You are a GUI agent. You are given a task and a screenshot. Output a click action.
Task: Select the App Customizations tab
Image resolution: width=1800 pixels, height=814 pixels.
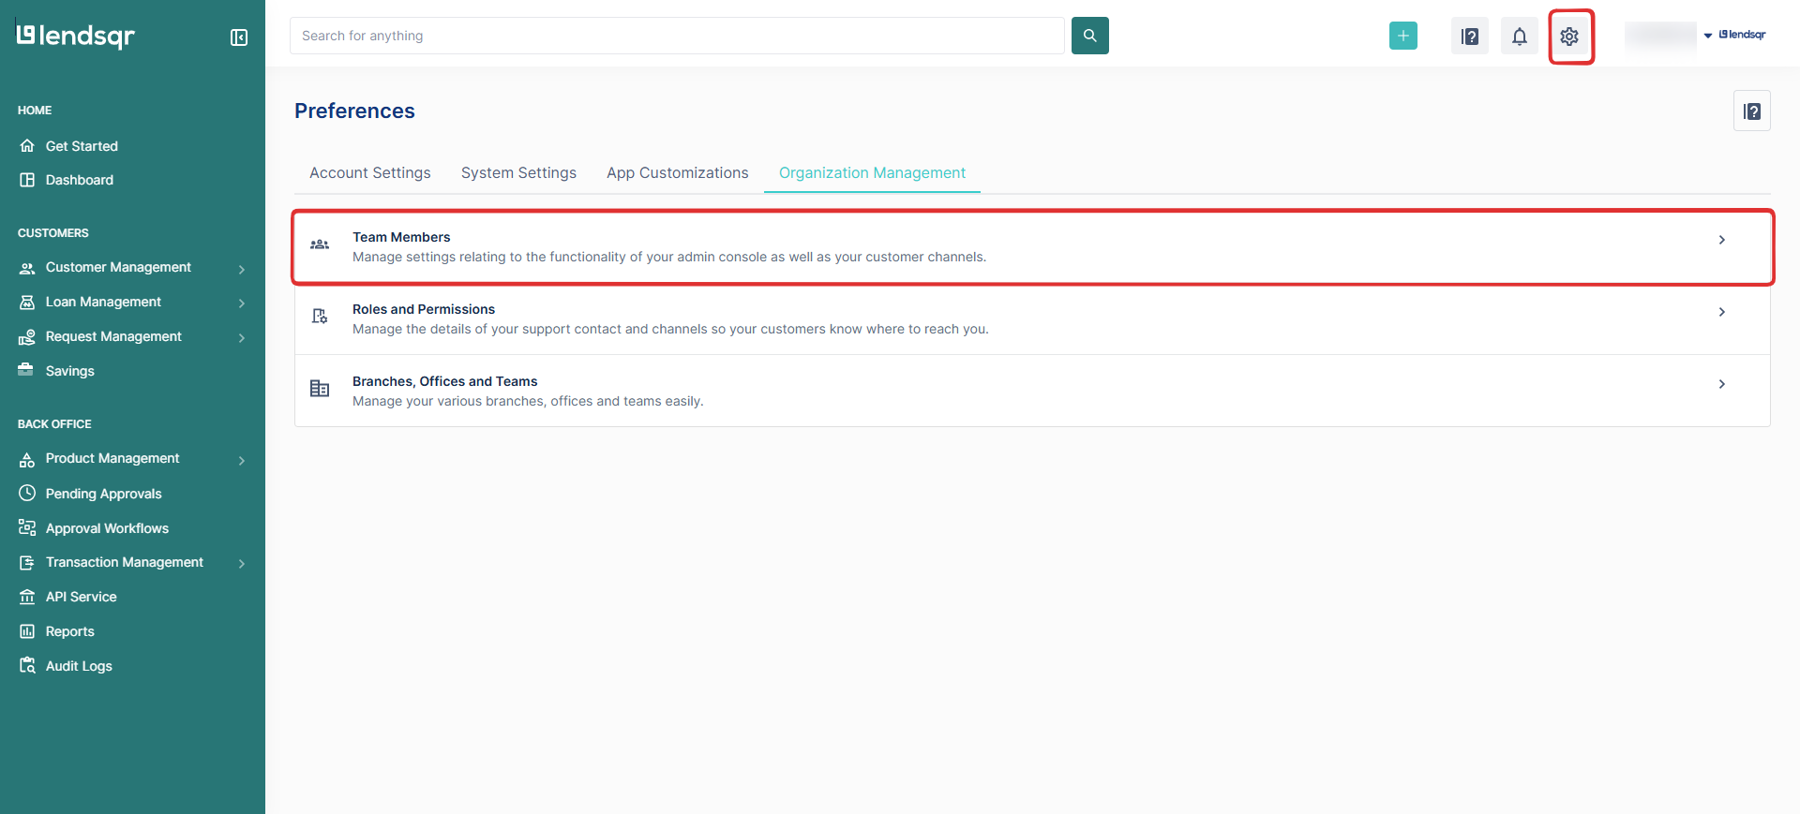click(x=677, y=173)
